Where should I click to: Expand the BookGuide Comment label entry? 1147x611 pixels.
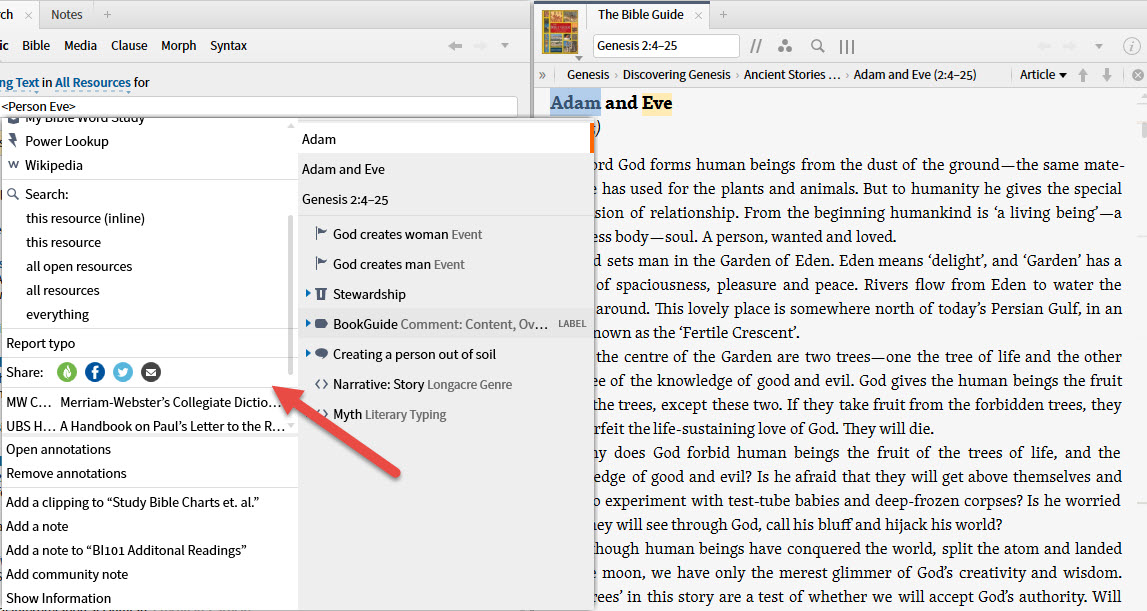tap(308, 323)
